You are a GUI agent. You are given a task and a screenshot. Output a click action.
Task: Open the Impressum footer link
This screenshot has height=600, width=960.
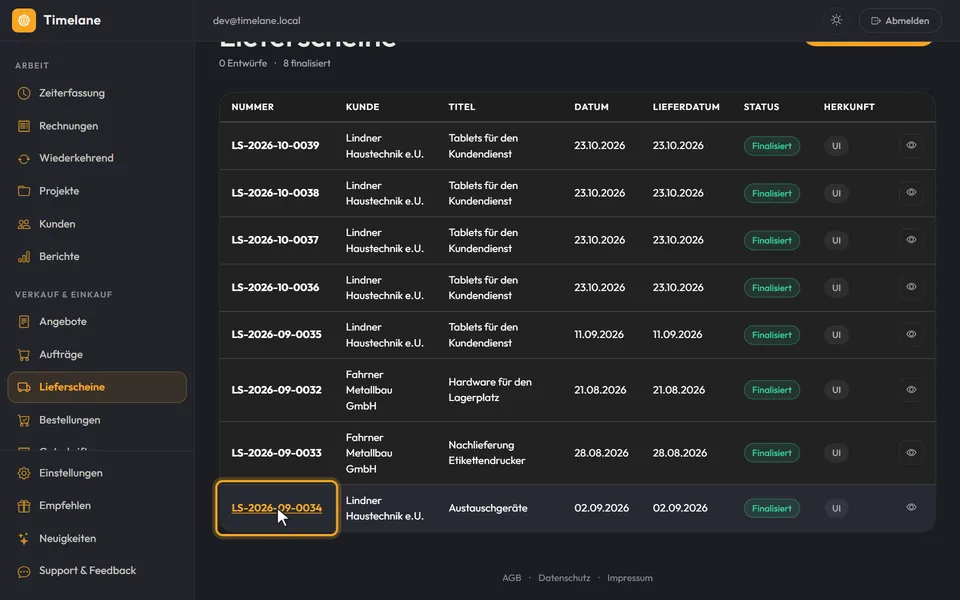(x=629, y=578)
